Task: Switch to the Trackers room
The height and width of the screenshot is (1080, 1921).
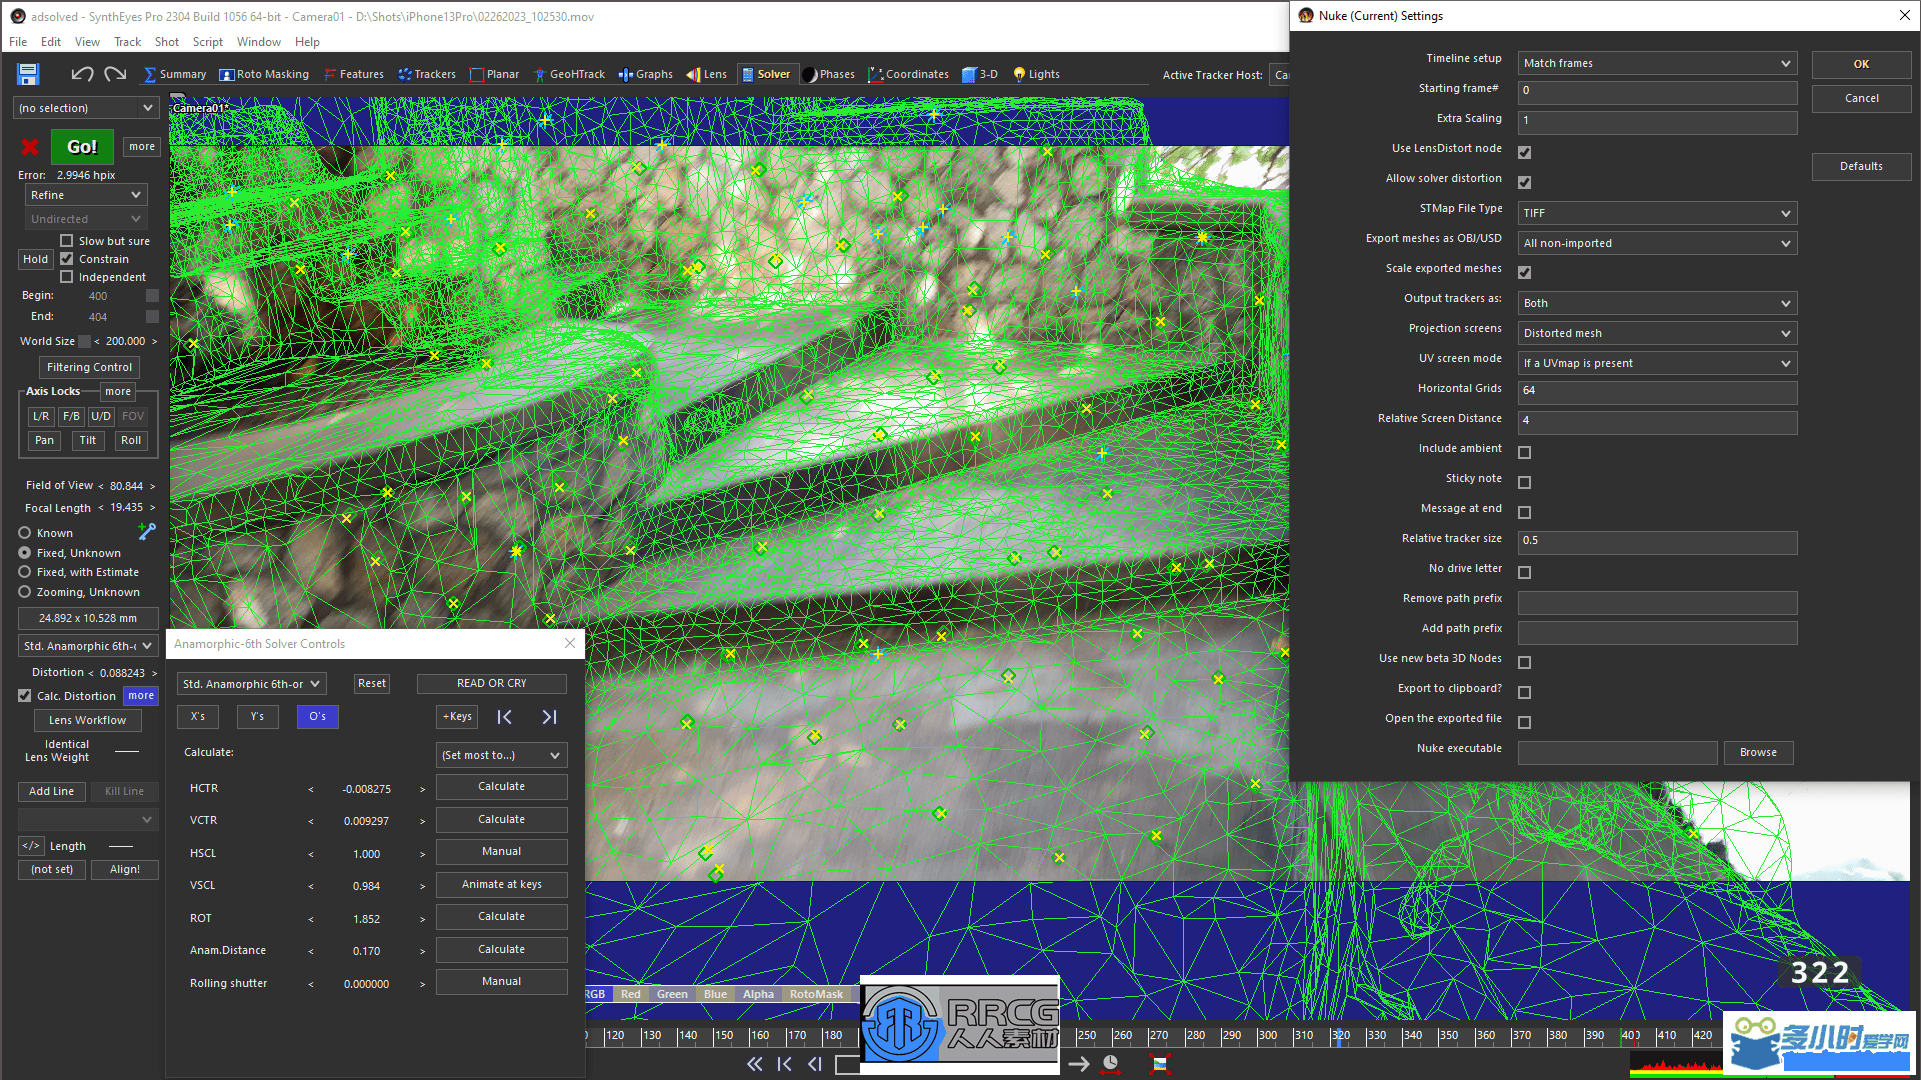Action: 427,74
